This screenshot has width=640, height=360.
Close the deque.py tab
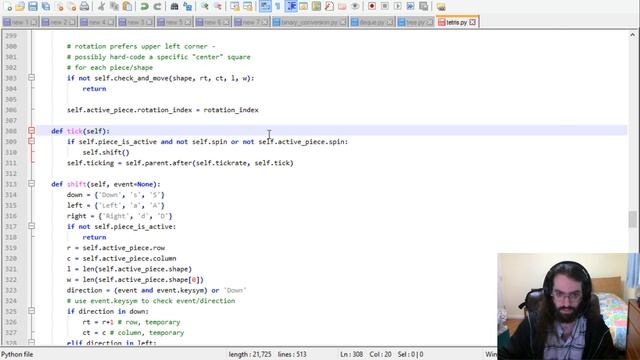390,22
